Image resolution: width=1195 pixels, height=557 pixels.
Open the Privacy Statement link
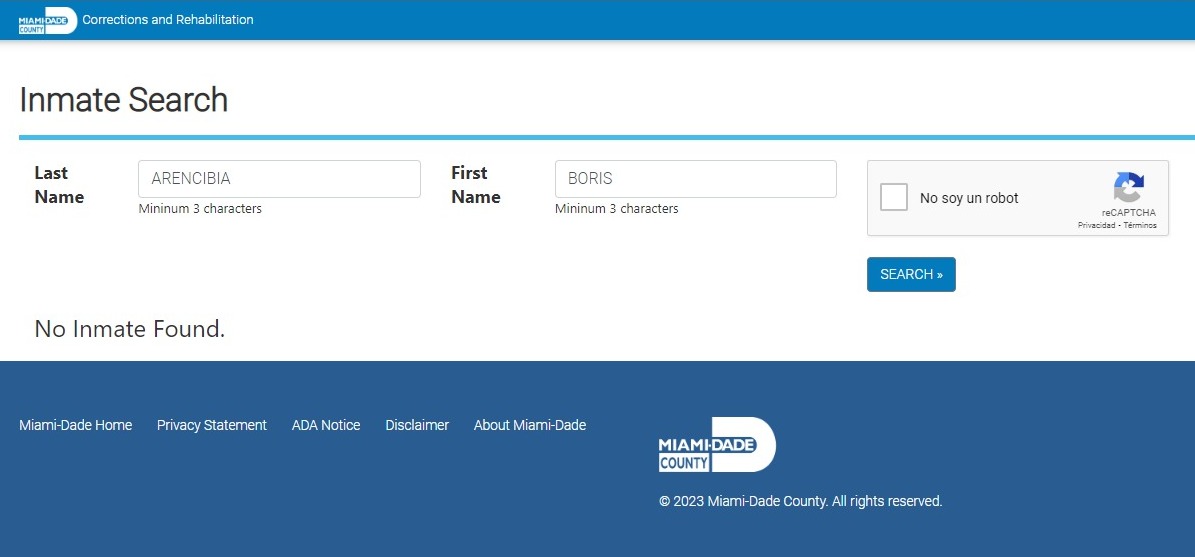[212, 425]
